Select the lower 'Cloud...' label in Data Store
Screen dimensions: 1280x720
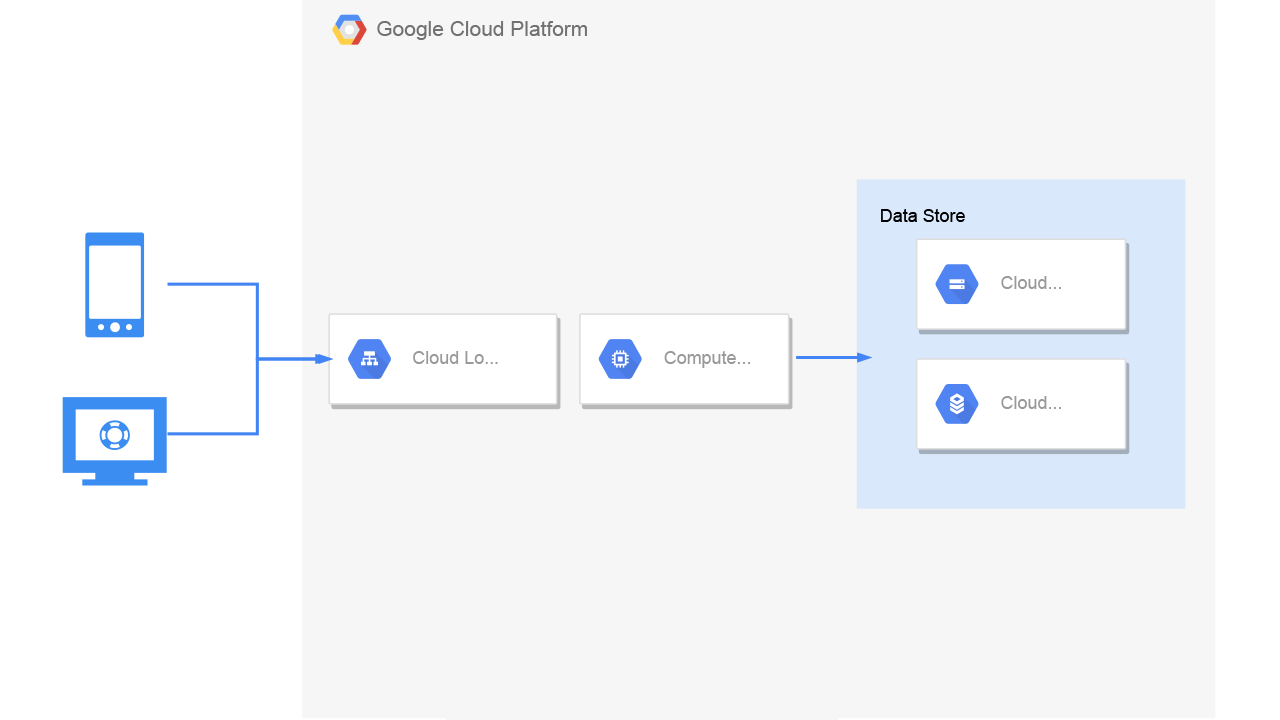[x=1031, y=403]
